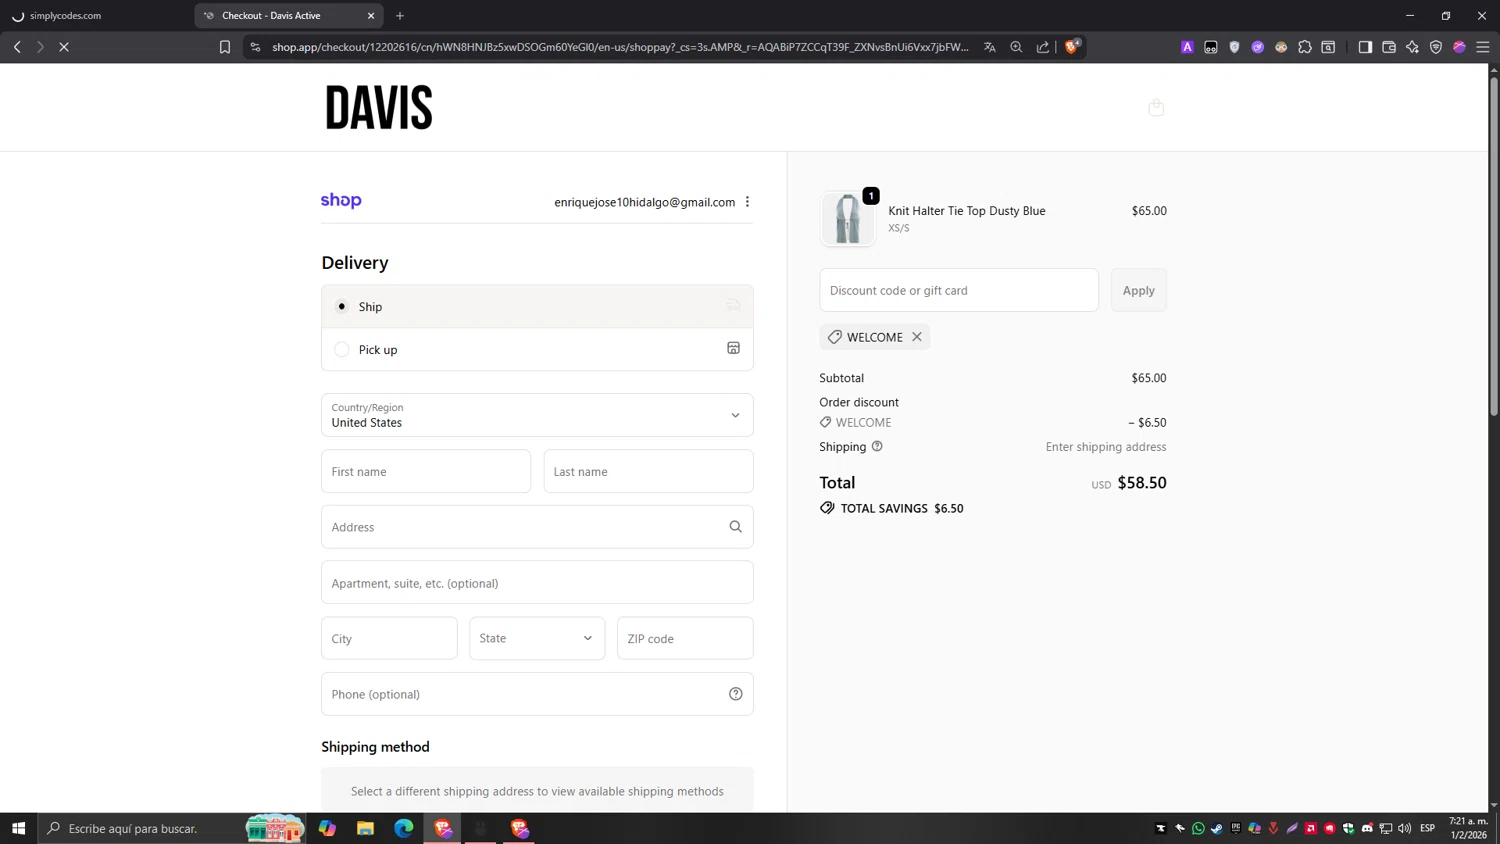Click Knit Halter Tie Top Dusty Blue text
Viewport: 1500px width, 844px height.
coord(966,211)
